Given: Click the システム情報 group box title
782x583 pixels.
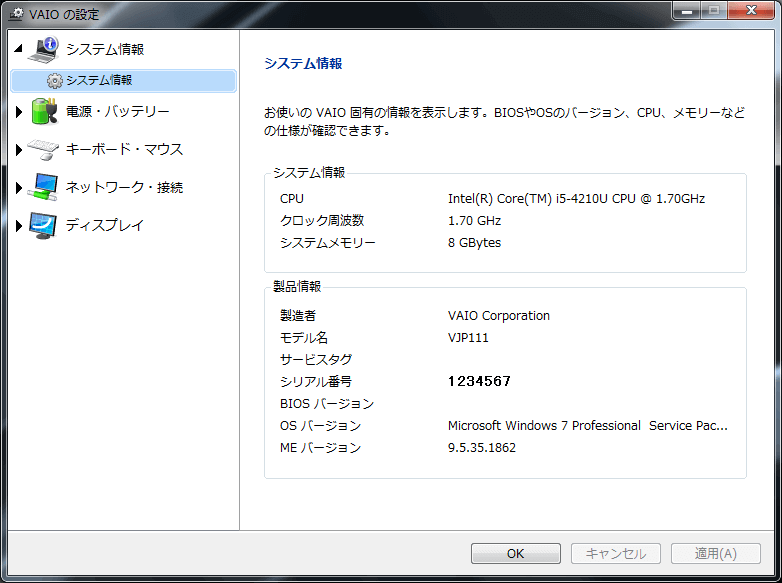Looking at the screenshot, I should [309, 173].
